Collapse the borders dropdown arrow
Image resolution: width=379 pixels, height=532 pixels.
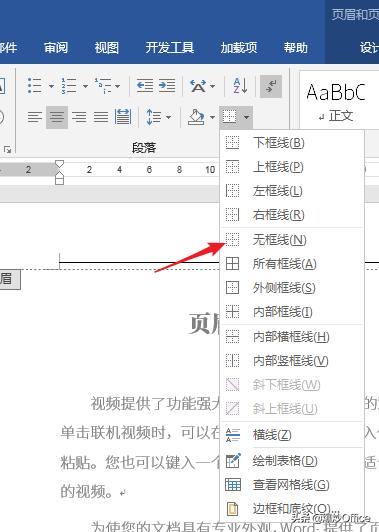[247, 117]
